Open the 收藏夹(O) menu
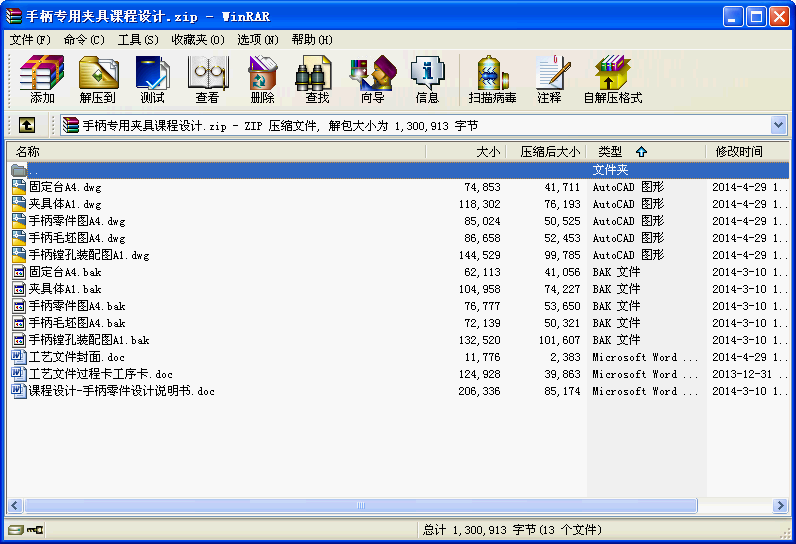796x544 pixels. [198, 40]
